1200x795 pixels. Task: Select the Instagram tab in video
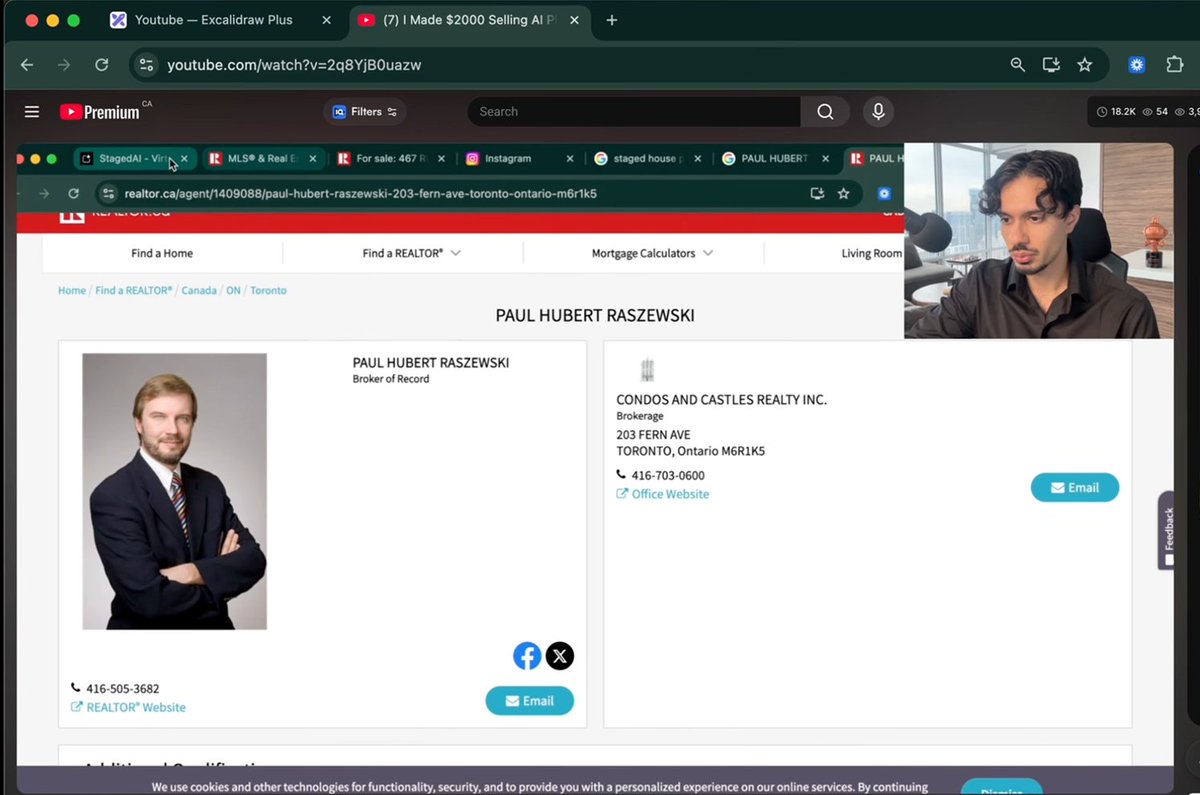click(520, 158)
